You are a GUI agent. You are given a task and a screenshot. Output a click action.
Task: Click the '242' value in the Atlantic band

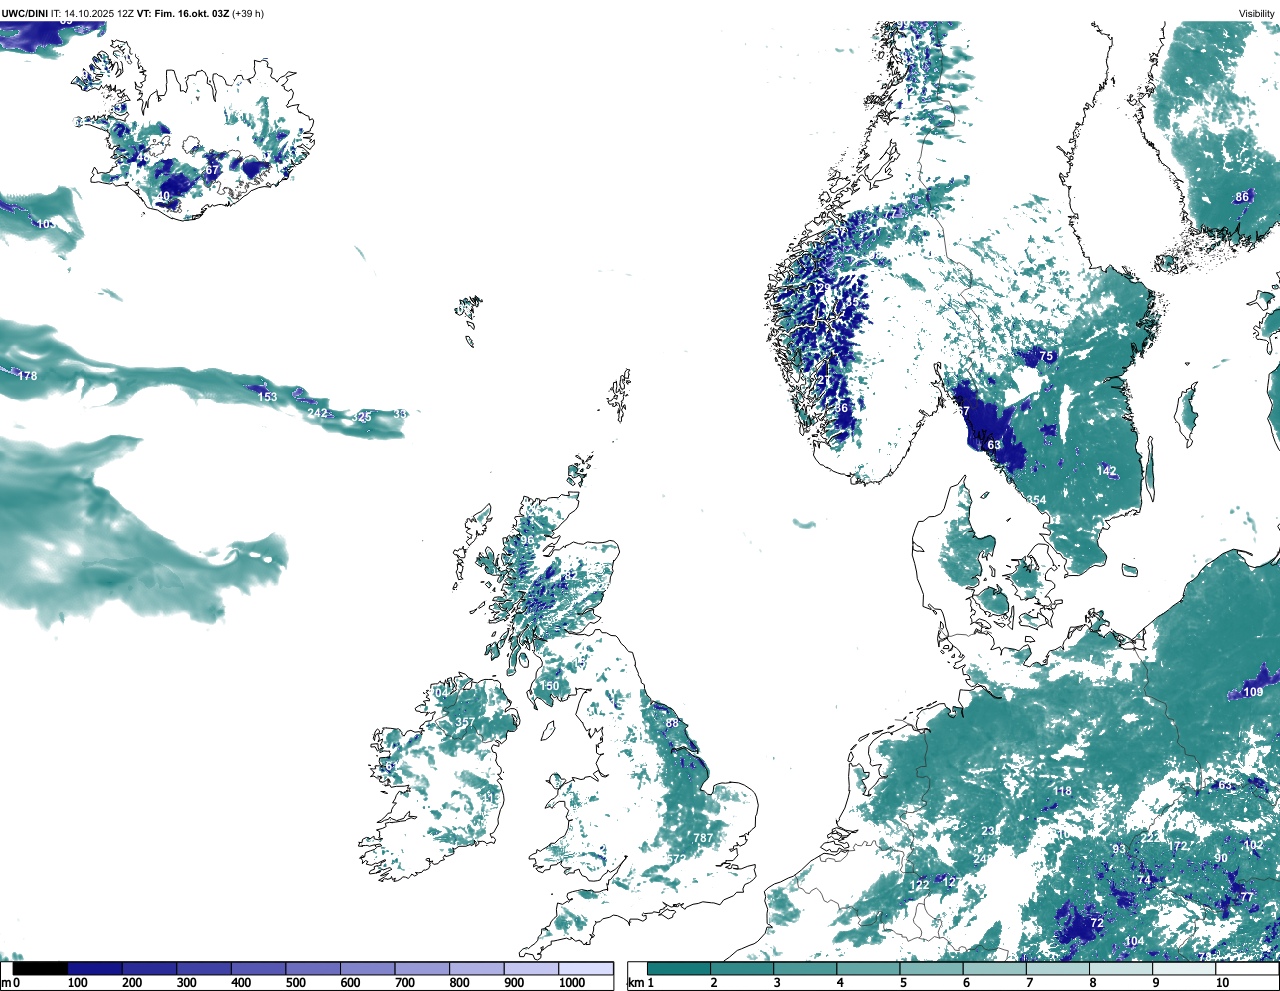[x=317, y=413]
